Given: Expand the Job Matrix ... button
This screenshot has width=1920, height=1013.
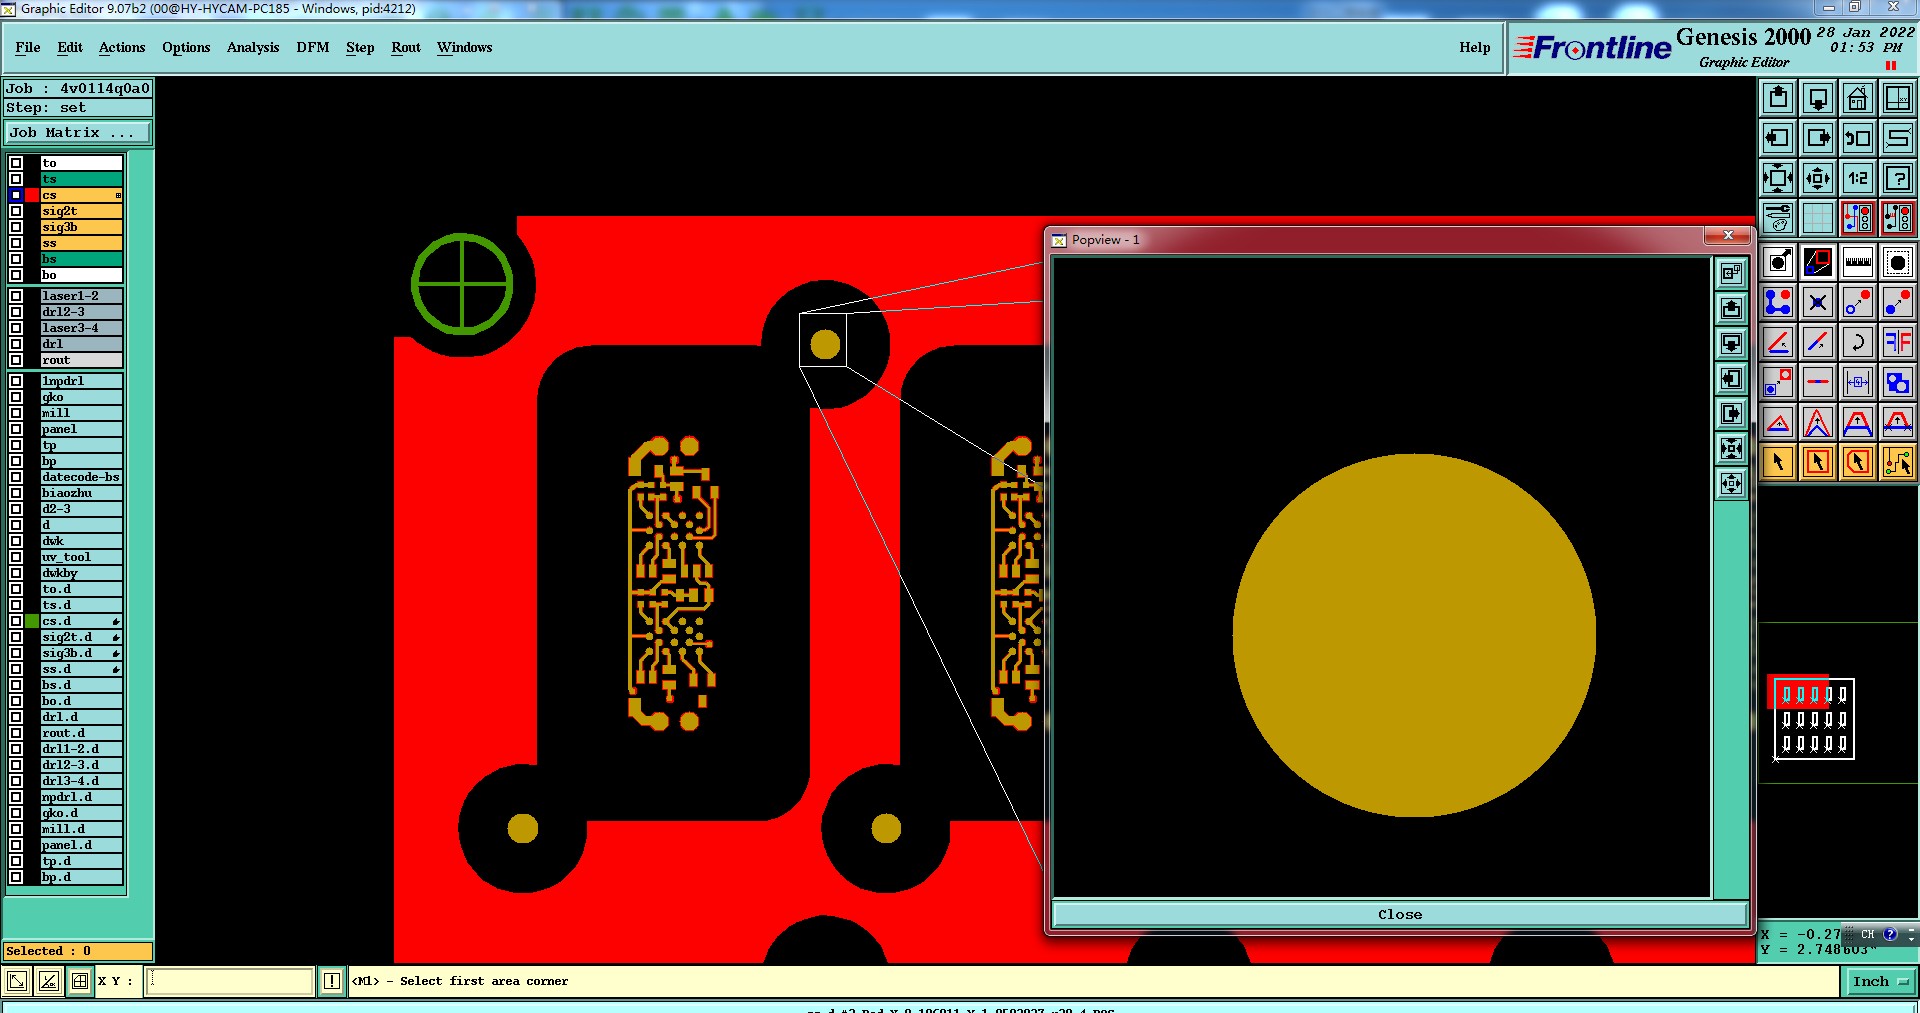Looking at the screenshot, I should pos(78,133).
